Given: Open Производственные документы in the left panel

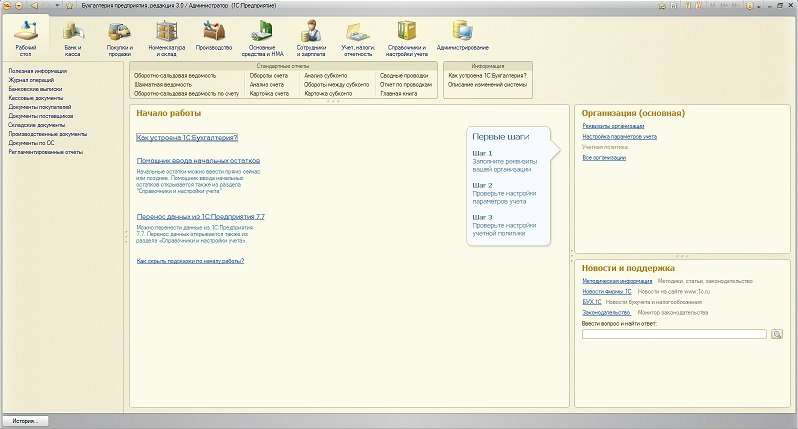Looking at the screenshot, I should click(48, 134).
